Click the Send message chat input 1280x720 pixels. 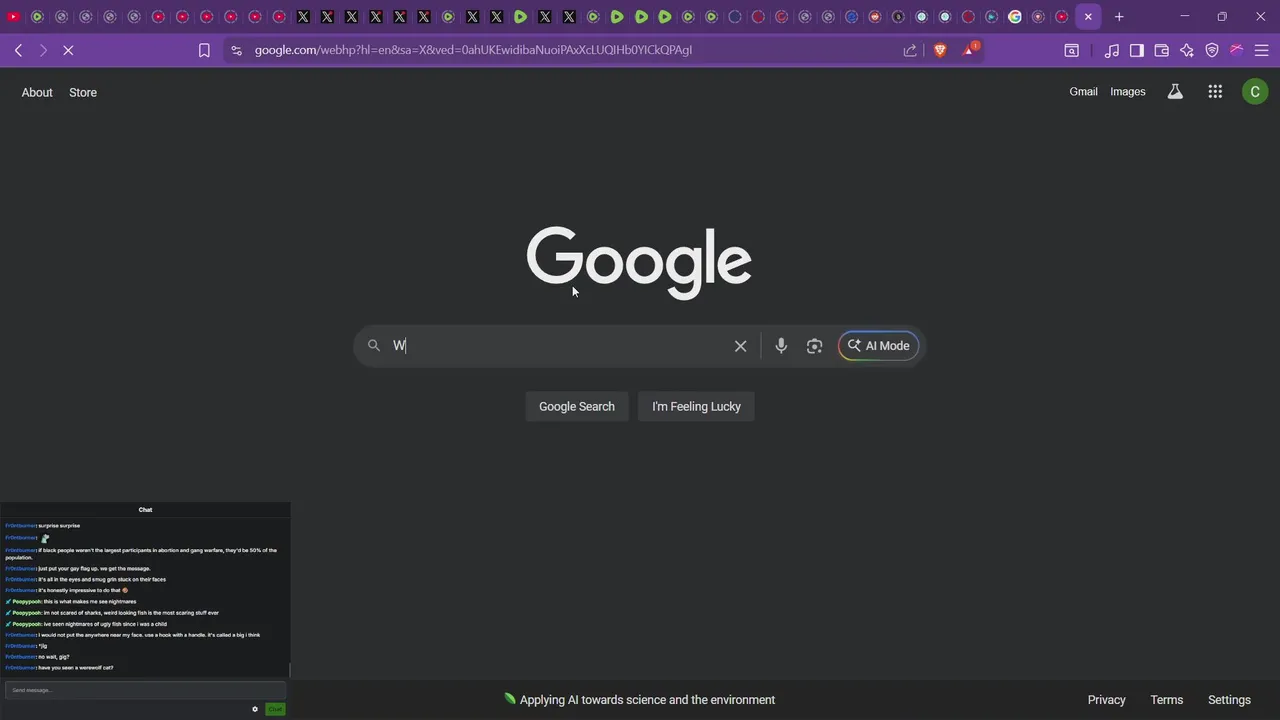tap(145, 690)
